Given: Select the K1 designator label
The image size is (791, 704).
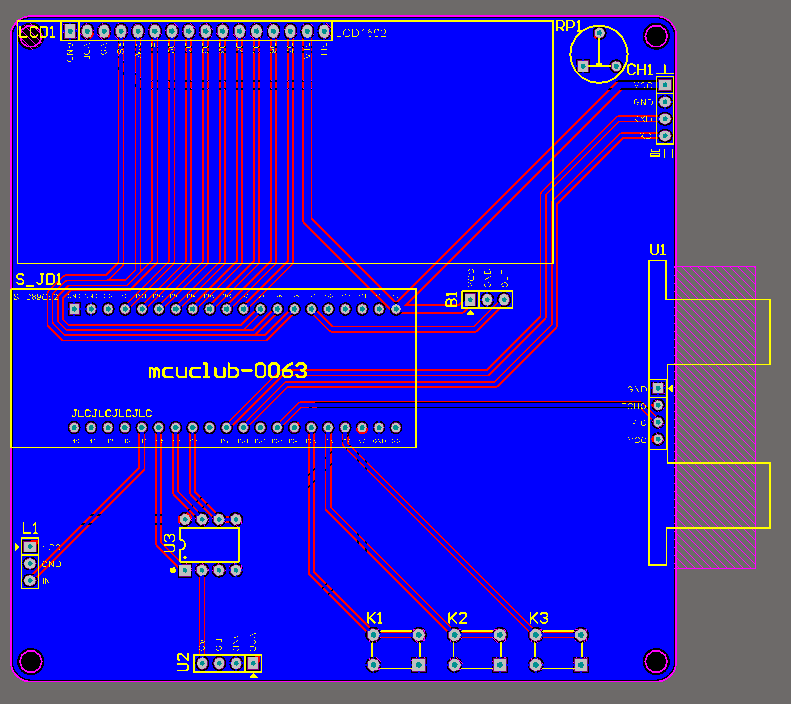Looking at the screenshot, I should tap(374, 618).
